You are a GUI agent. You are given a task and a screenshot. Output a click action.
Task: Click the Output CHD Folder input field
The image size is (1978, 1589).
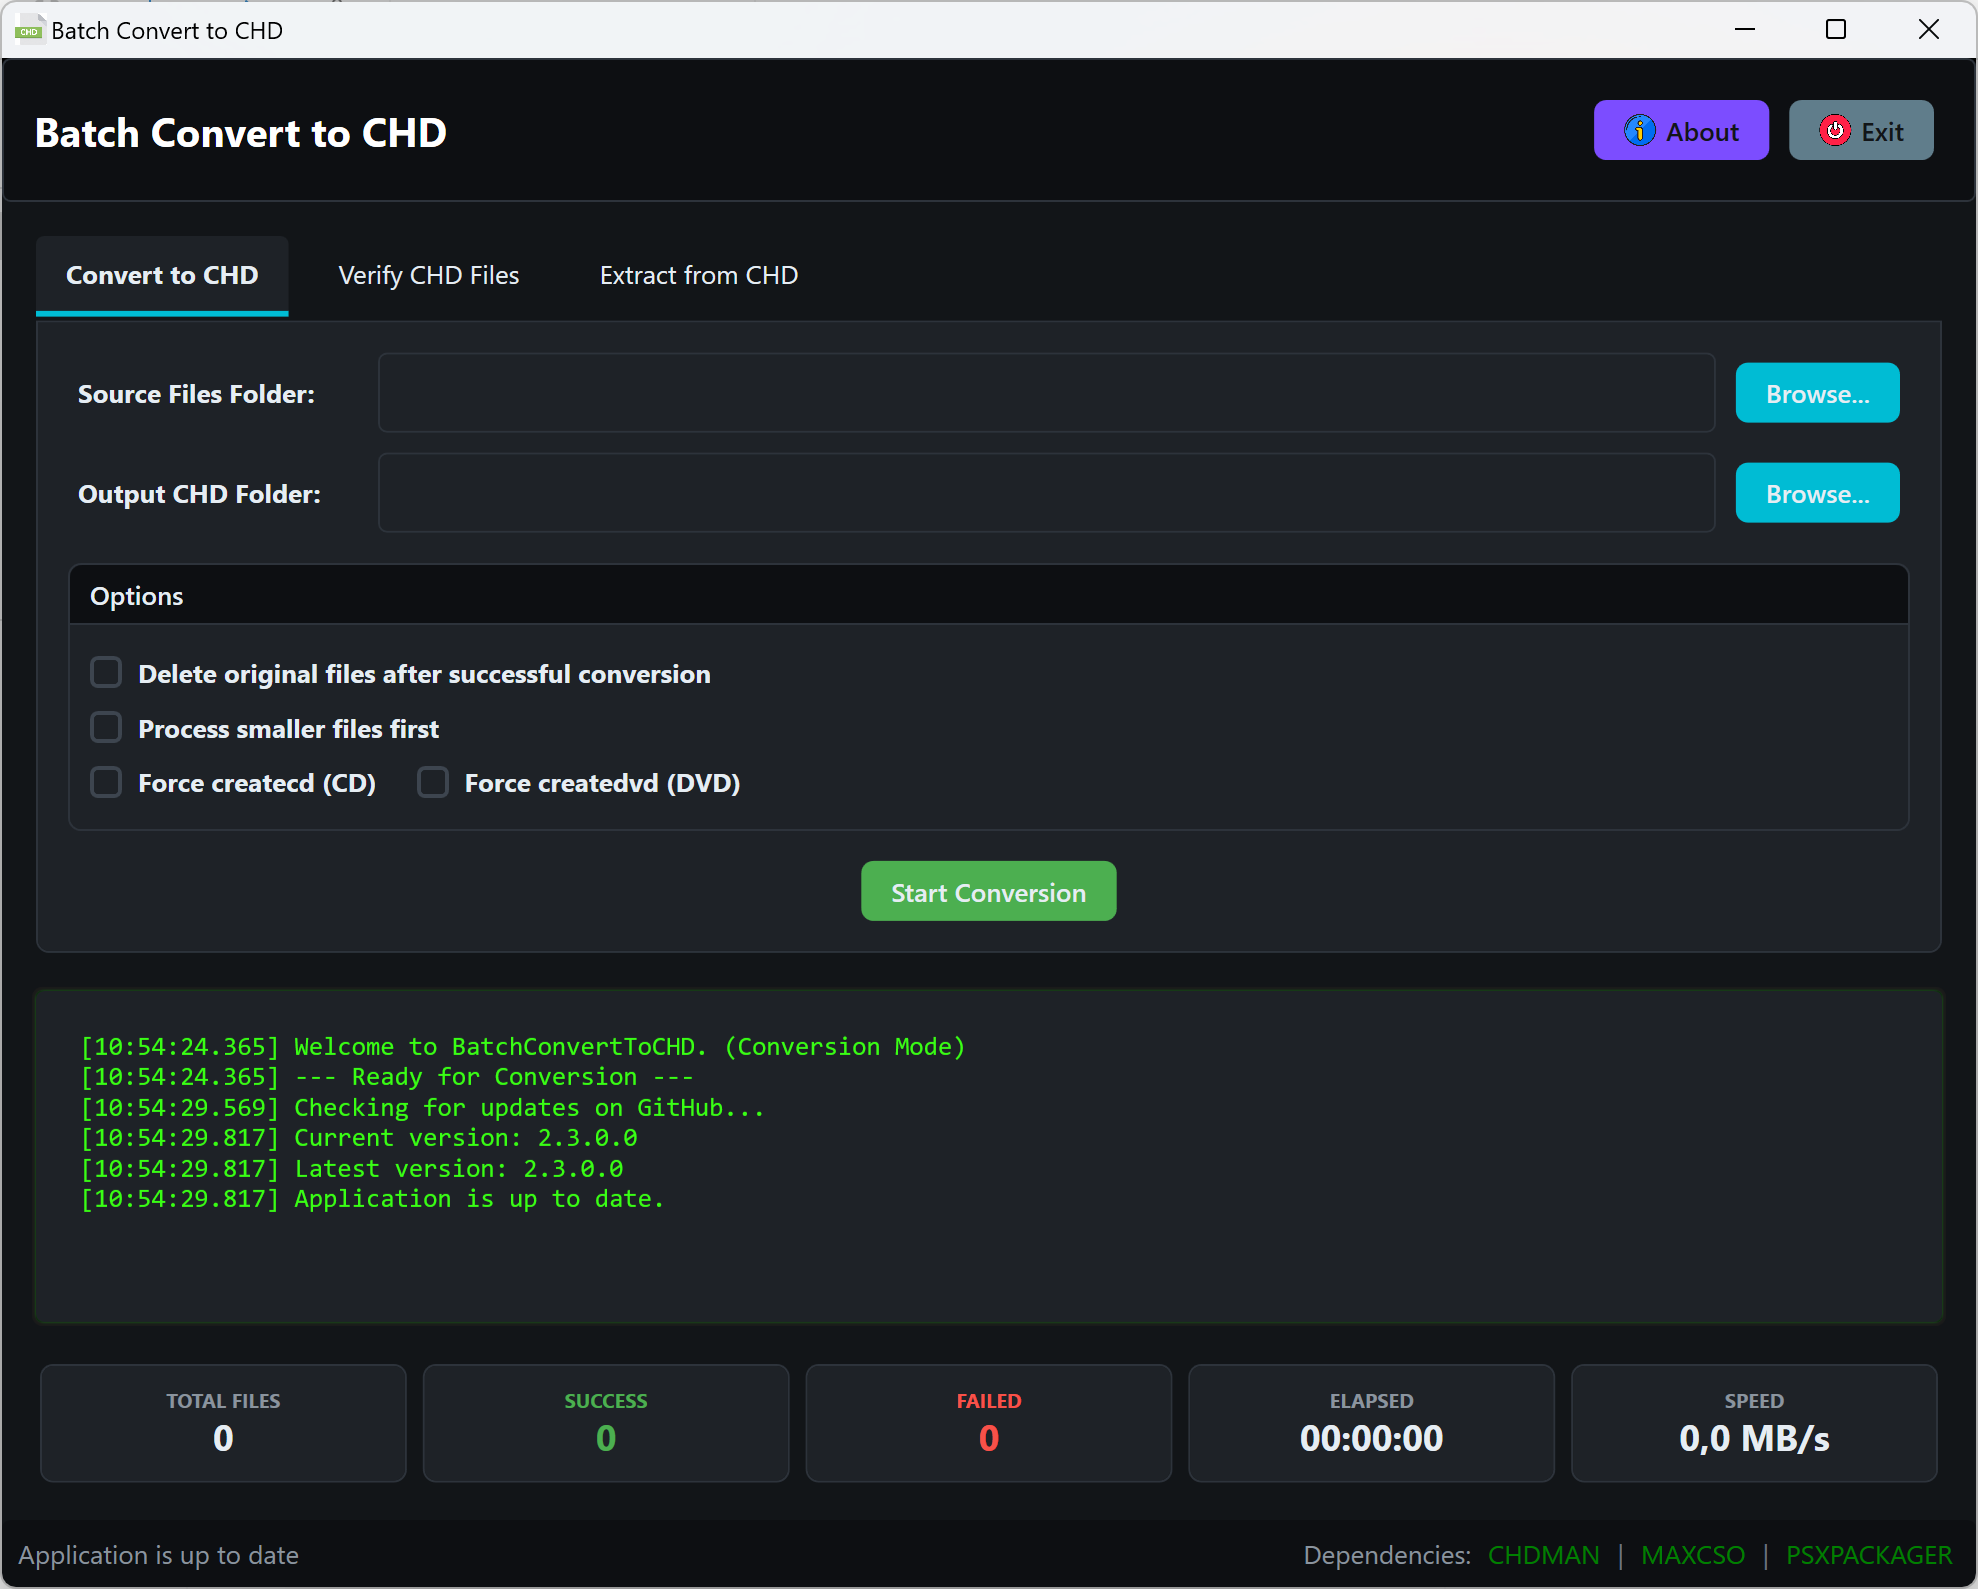1046,493
